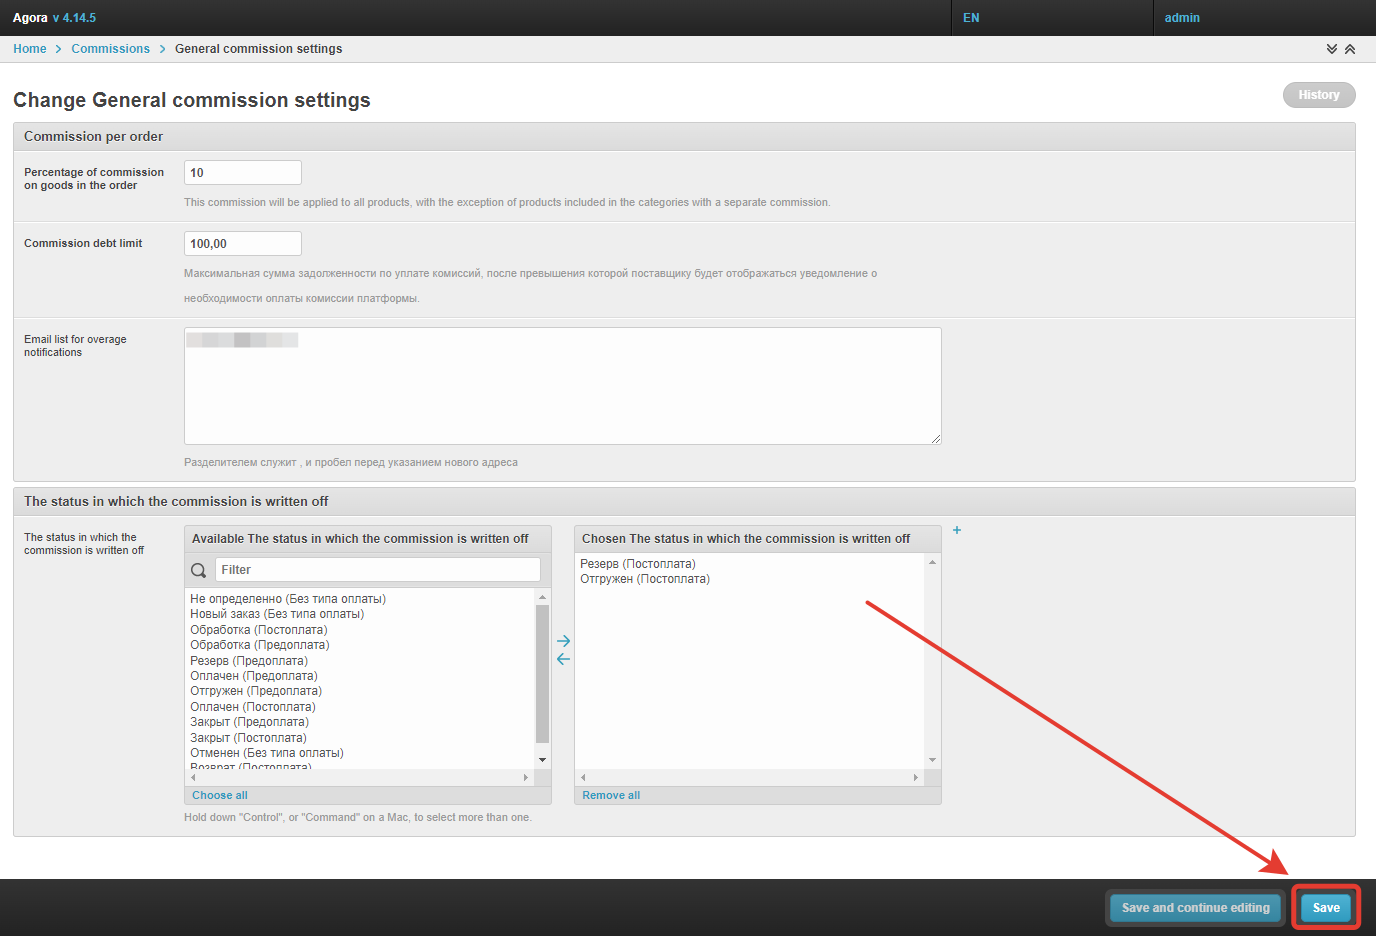The width and height of the screenshot is (1376, 936).
Task: Expand all sections with double-down chevron
Action: coord(1331,49)
